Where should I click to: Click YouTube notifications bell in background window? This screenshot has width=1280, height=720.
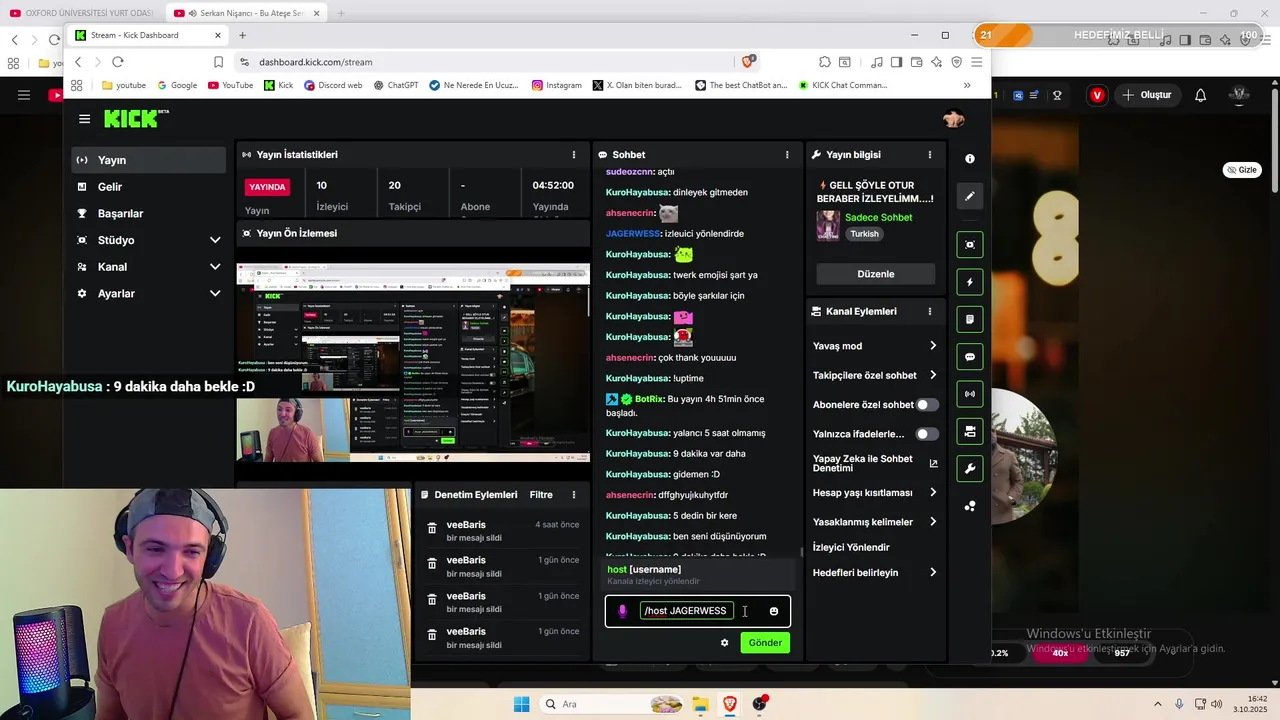[x=1201, y=95]
